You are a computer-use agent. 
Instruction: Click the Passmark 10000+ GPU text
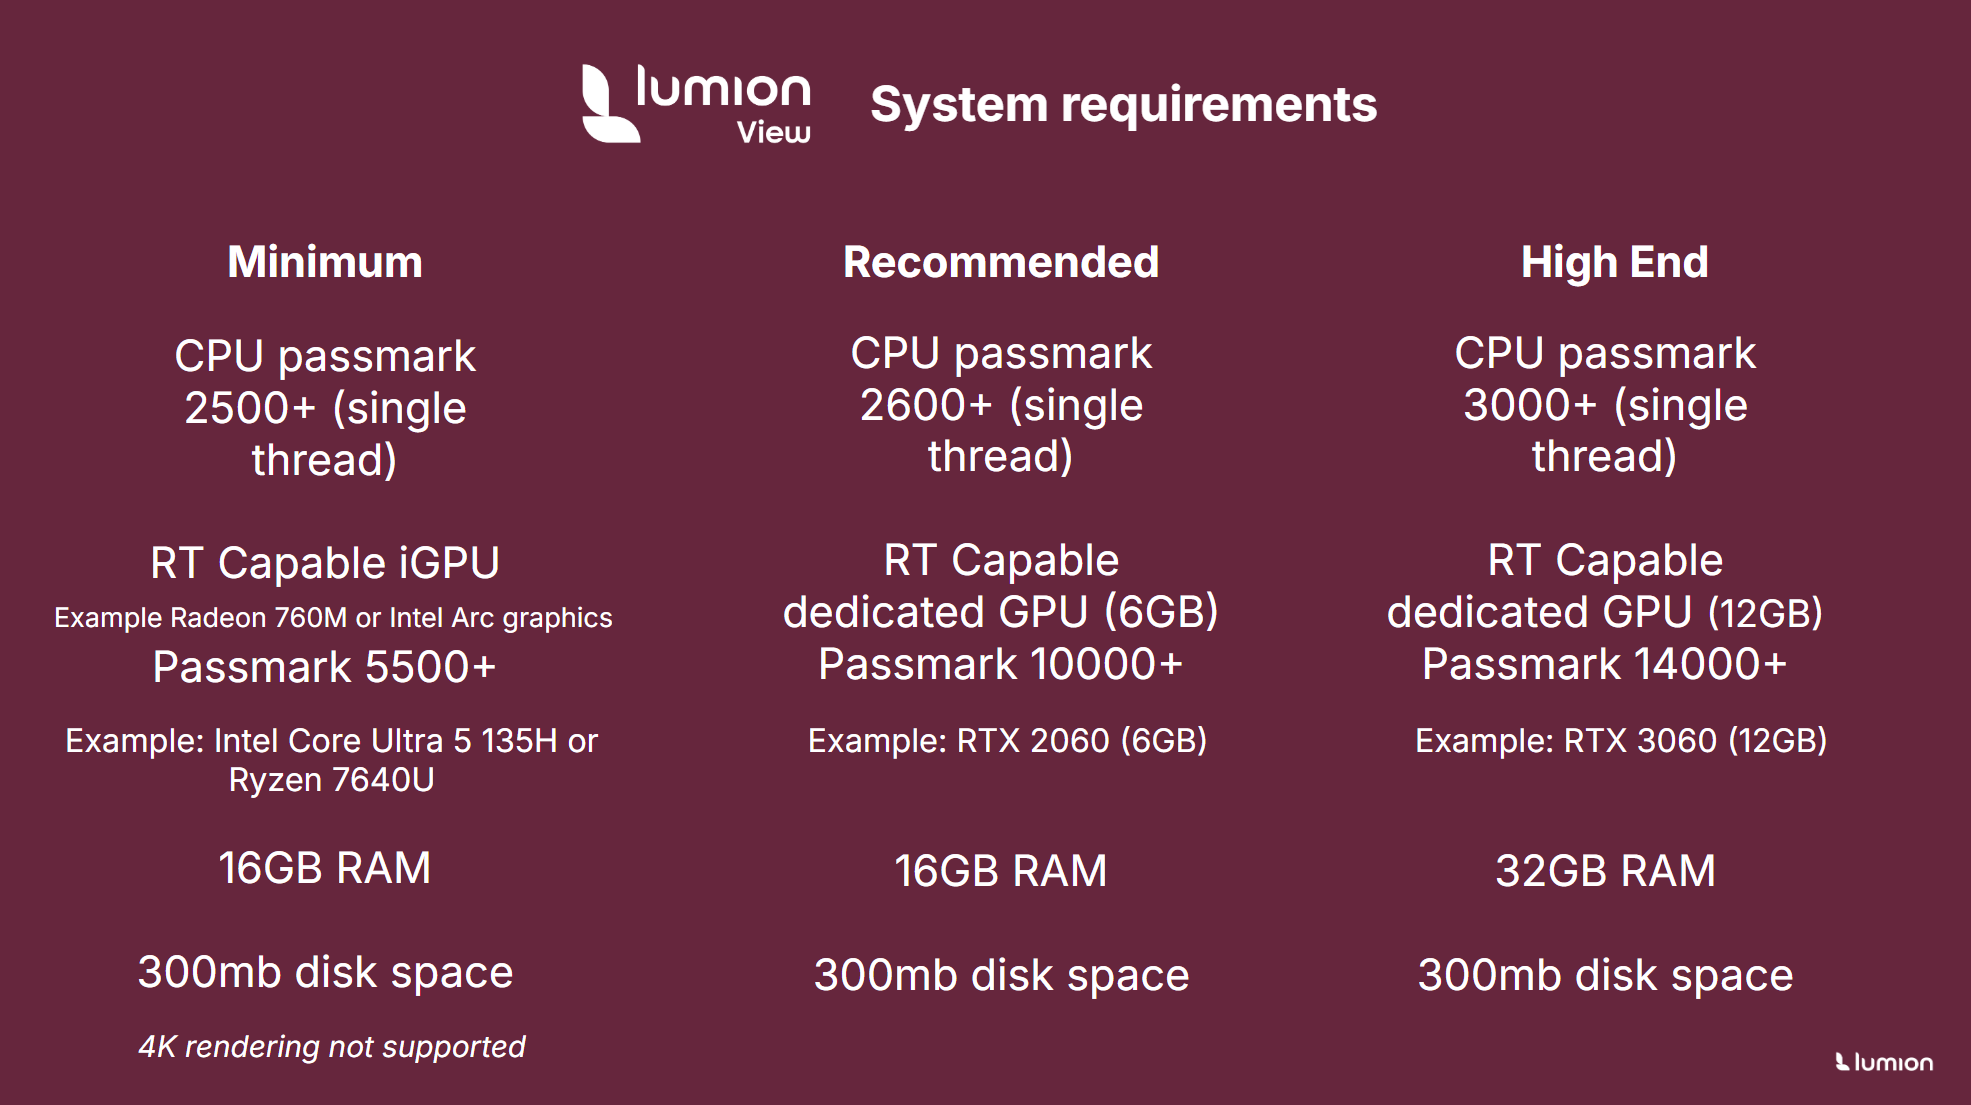1001,664
